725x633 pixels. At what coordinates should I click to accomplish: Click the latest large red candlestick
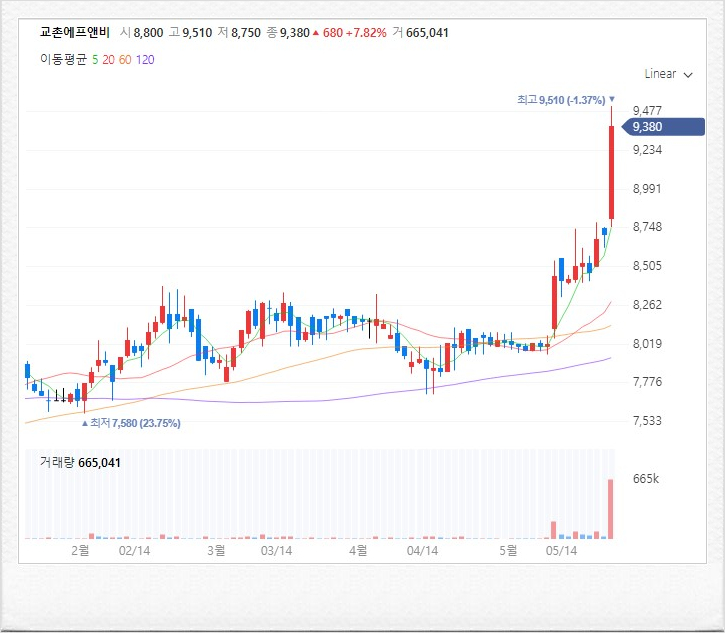pyautogui.click(x=611, y=172)
